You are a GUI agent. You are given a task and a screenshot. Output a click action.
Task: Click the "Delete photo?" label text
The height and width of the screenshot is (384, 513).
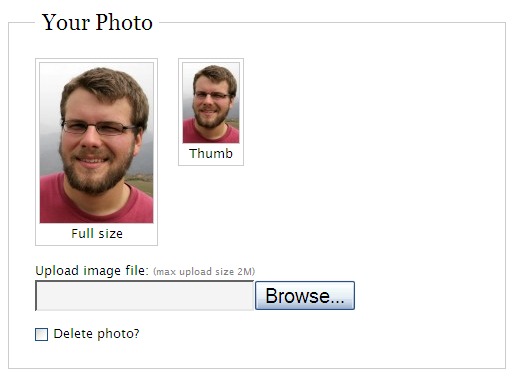96,334
